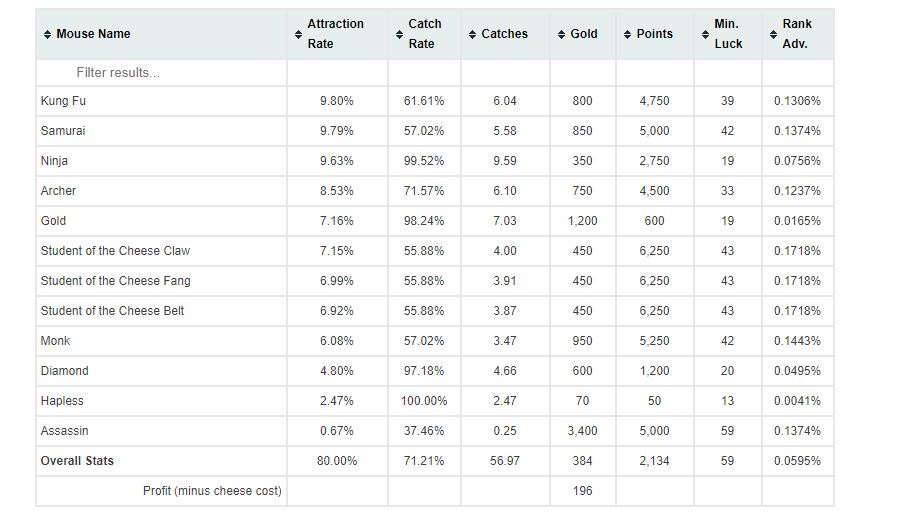
Task: Select the Ninja row name
Action: coord(54,161)
